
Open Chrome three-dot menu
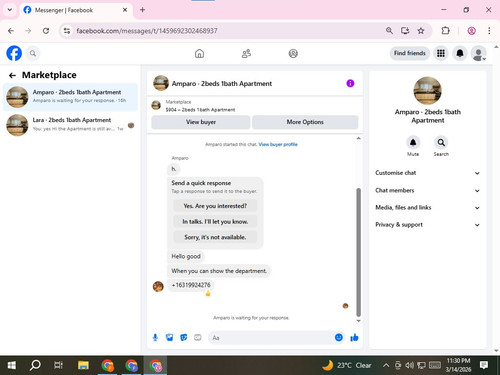(489, 31)
